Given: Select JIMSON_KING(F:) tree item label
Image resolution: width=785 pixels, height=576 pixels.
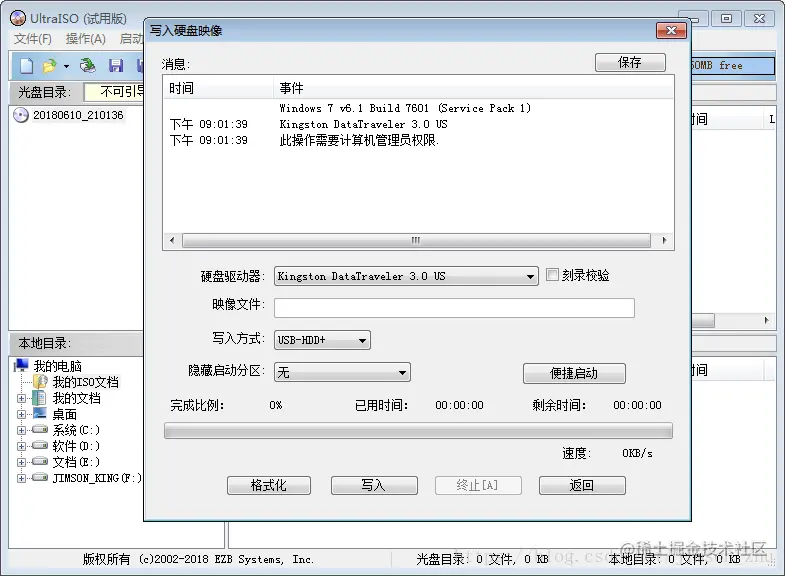Looking at the screenshot, I should (97, 478).
